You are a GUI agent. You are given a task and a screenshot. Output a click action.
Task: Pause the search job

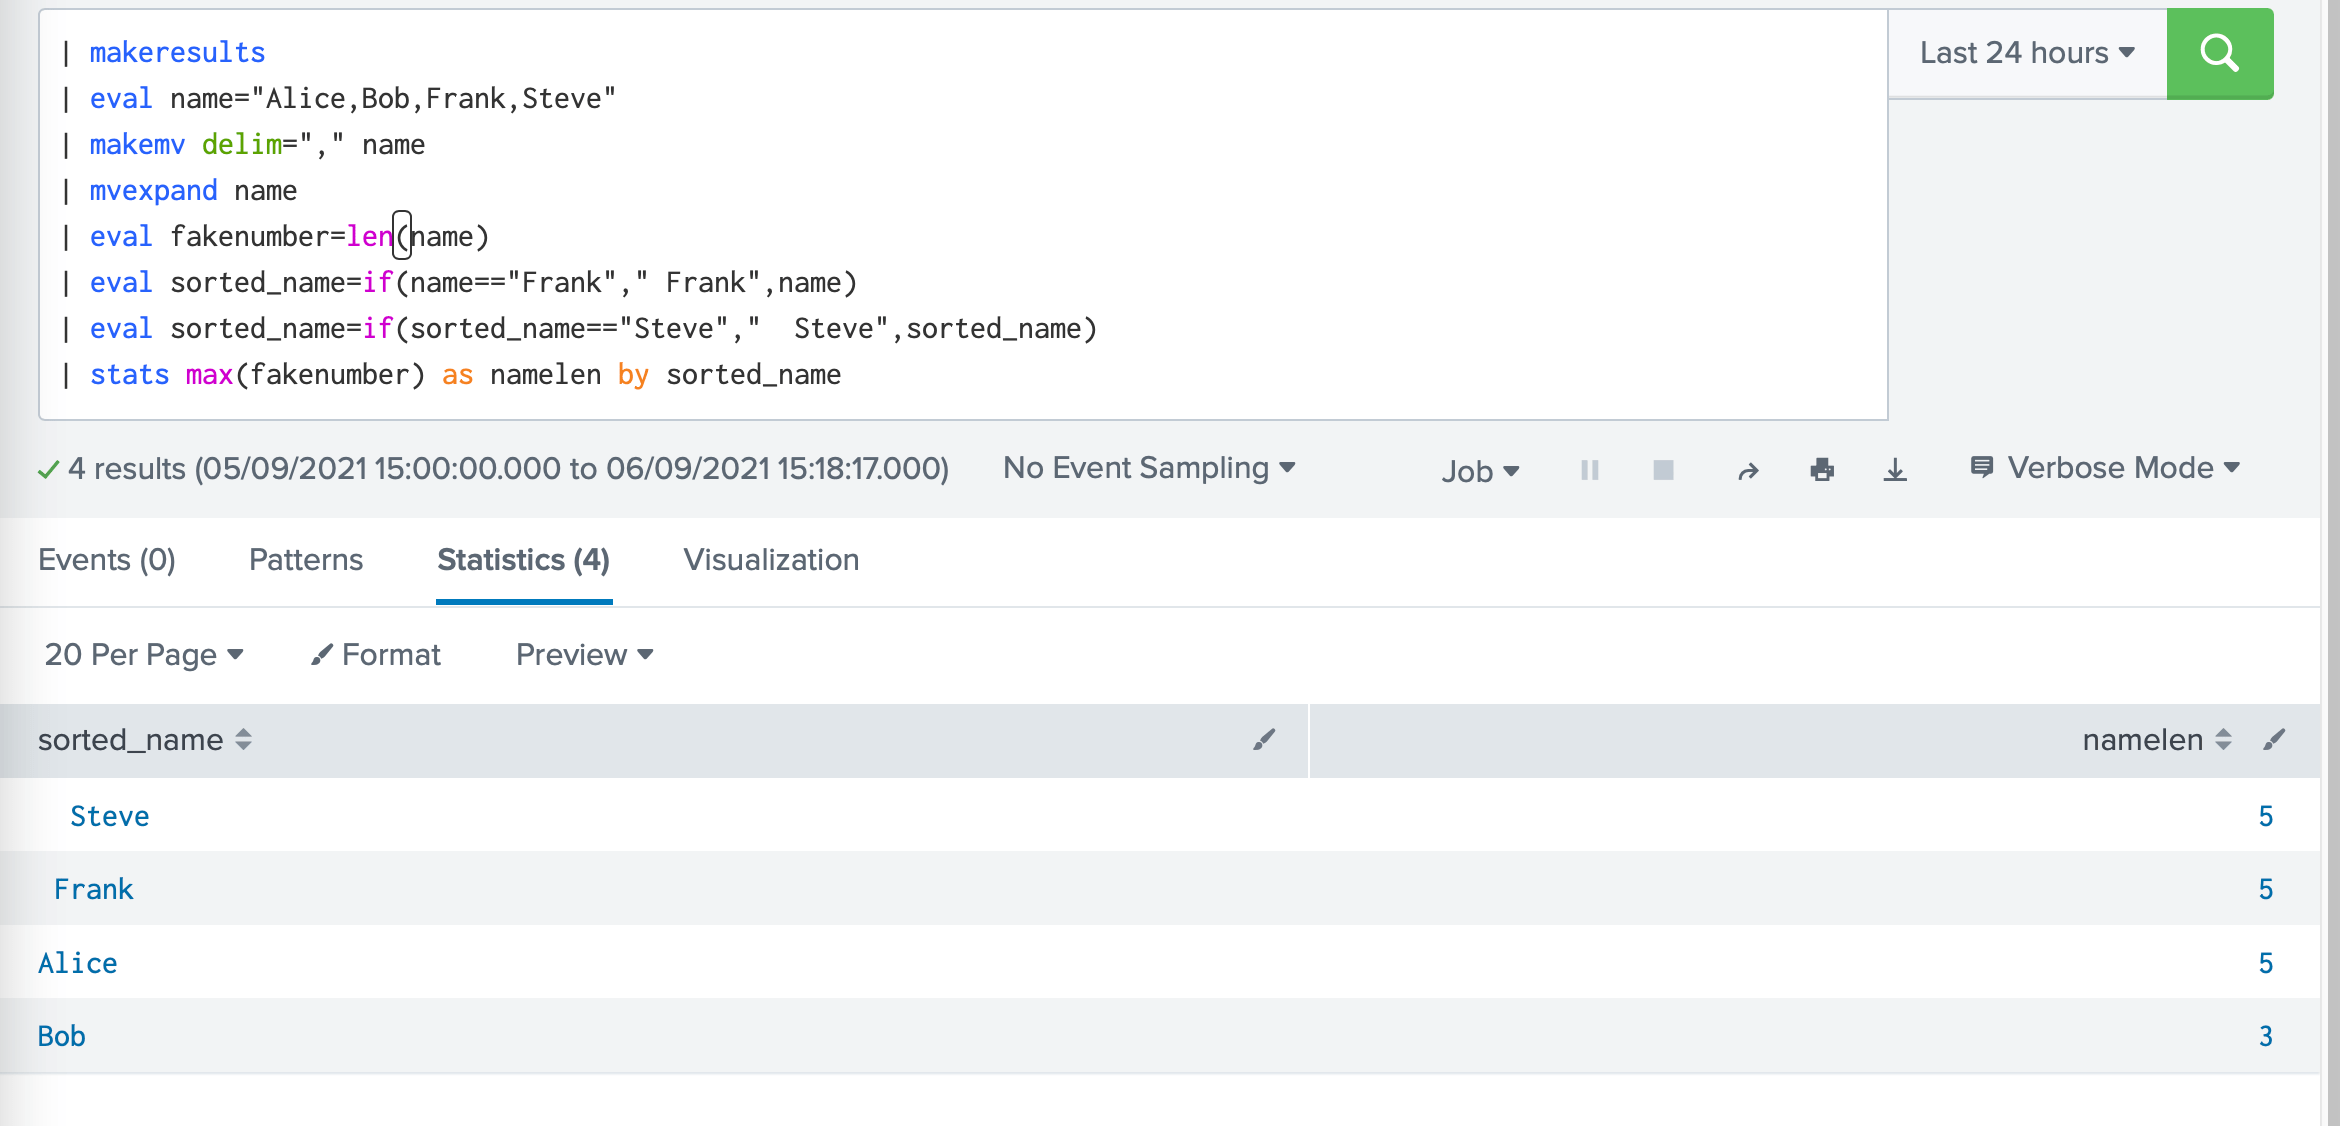(1589, 470)
